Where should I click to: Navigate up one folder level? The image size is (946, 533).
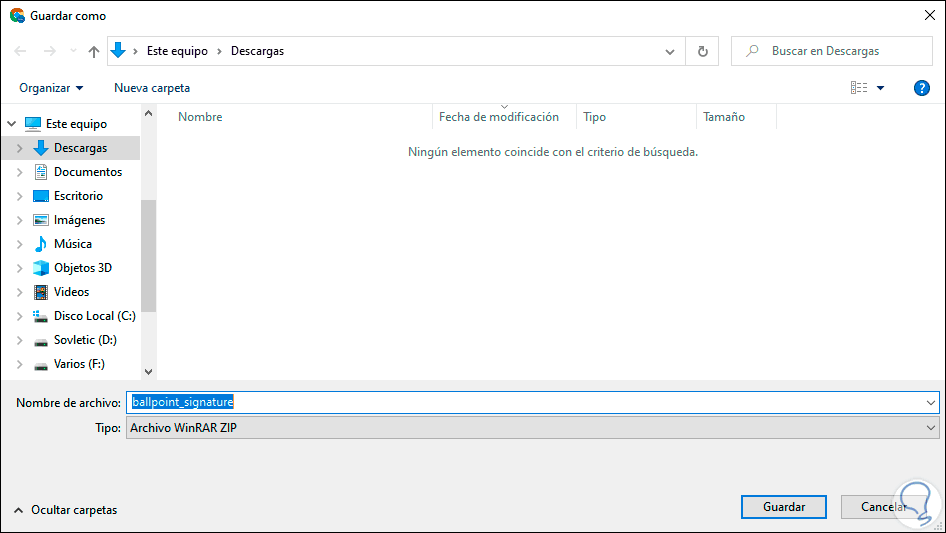(x=94, y=51)
